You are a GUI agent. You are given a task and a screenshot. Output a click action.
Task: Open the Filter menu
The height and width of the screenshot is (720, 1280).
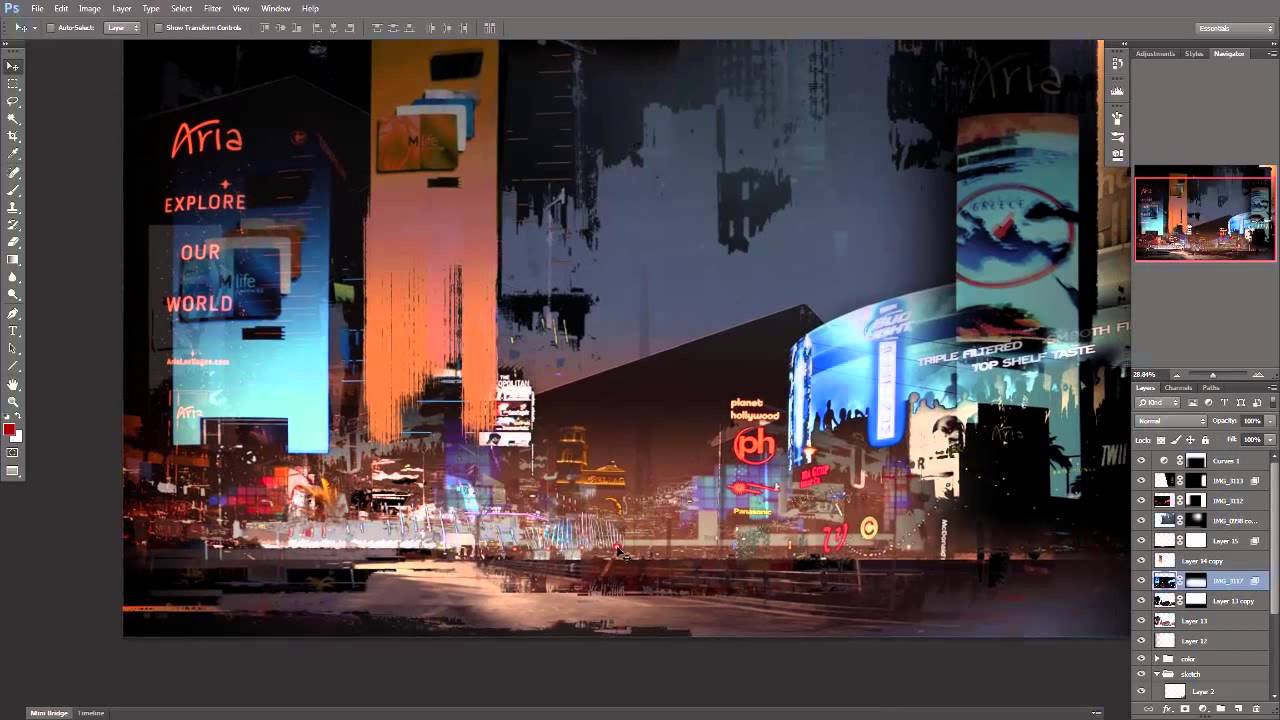tap(213, 8)
